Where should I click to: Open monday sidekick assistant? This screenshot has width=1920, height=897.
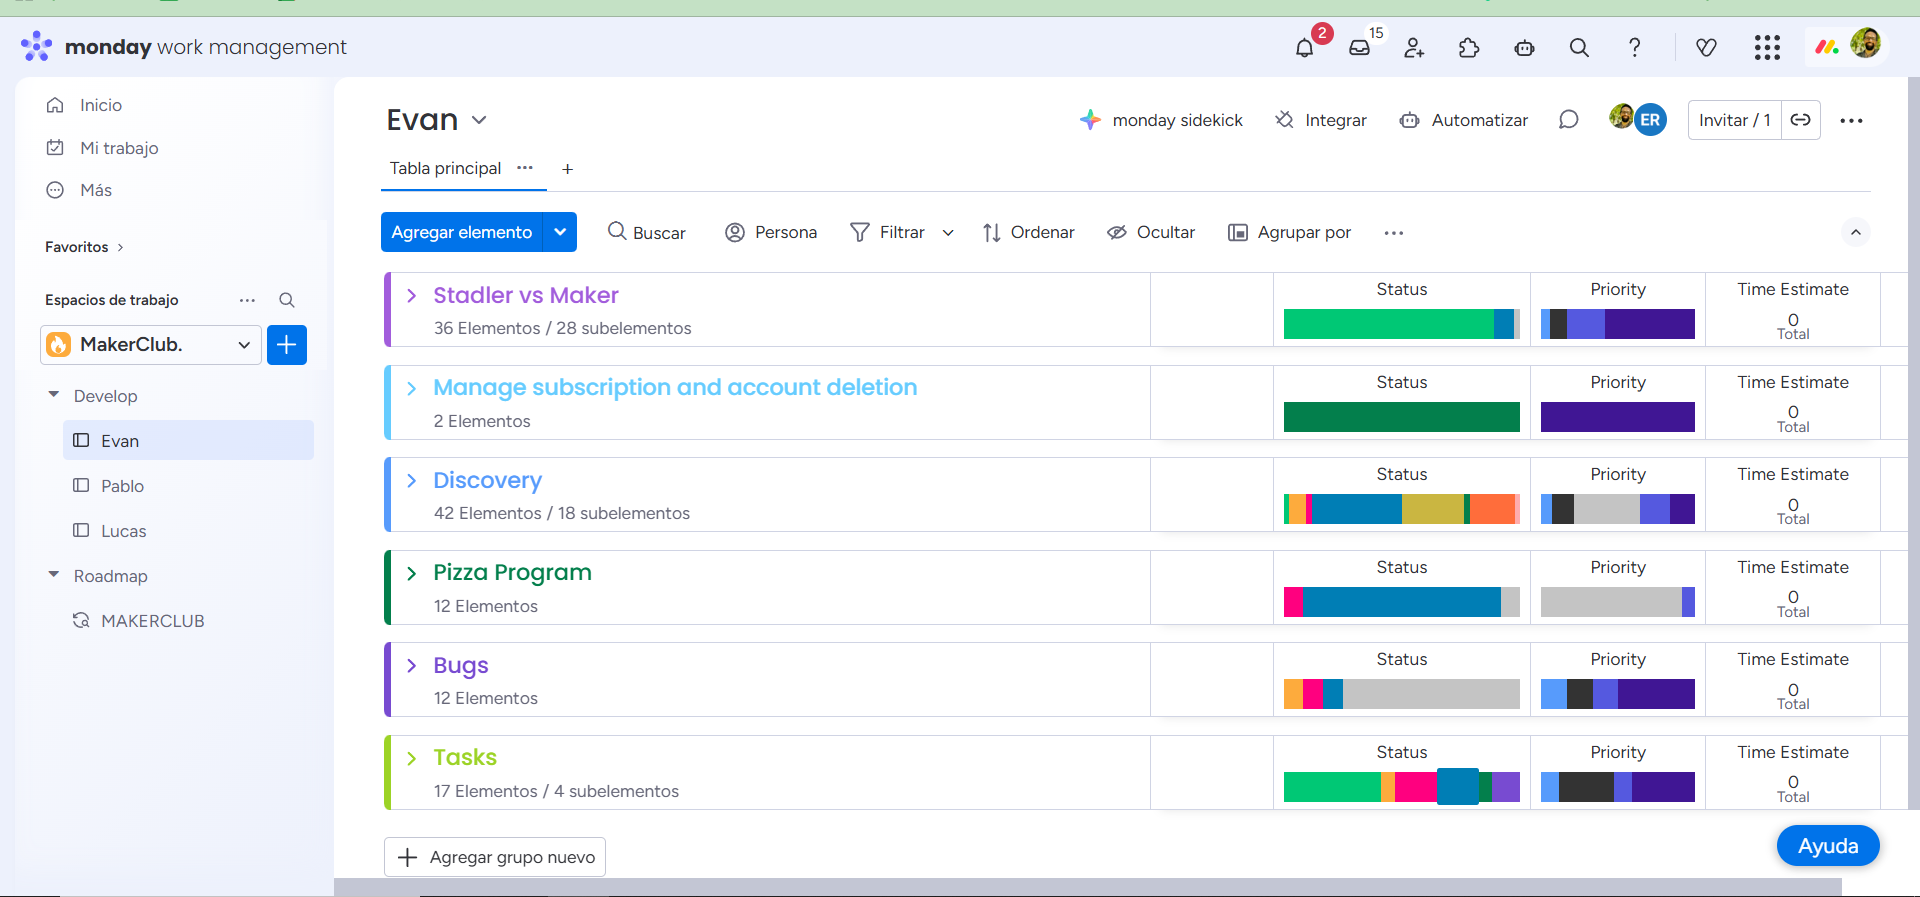click(1161, 120)
